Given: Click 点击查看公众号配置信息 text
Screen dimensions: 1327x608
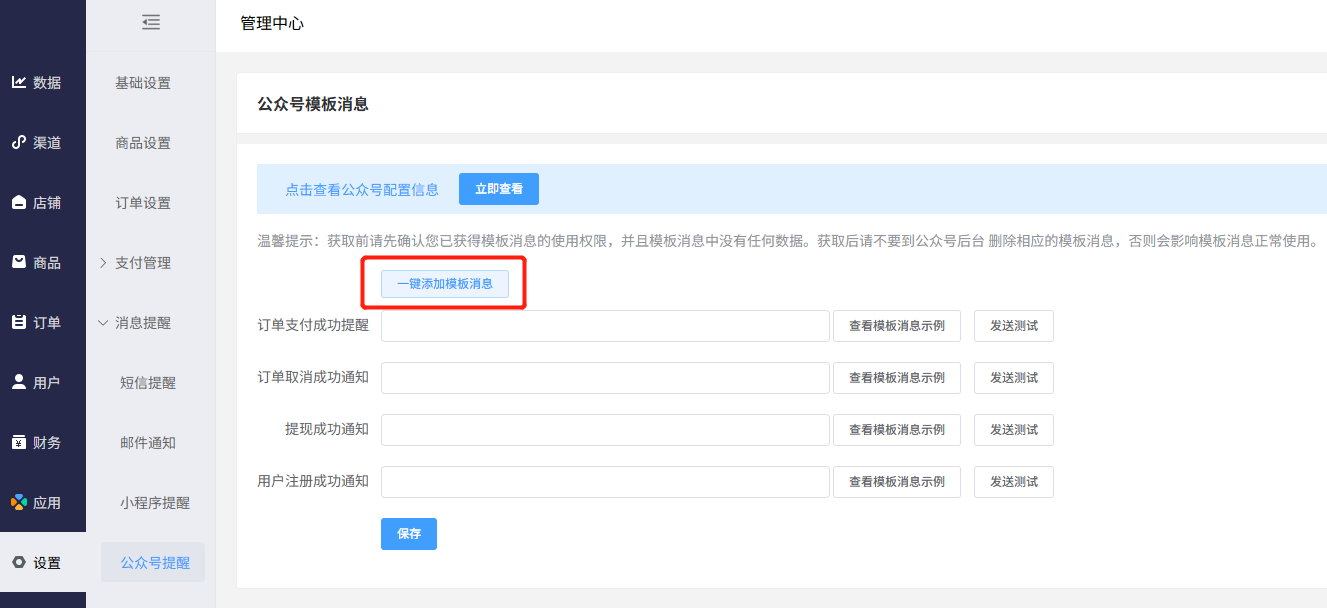Looking at the screenshot, I should pos(362,189).
